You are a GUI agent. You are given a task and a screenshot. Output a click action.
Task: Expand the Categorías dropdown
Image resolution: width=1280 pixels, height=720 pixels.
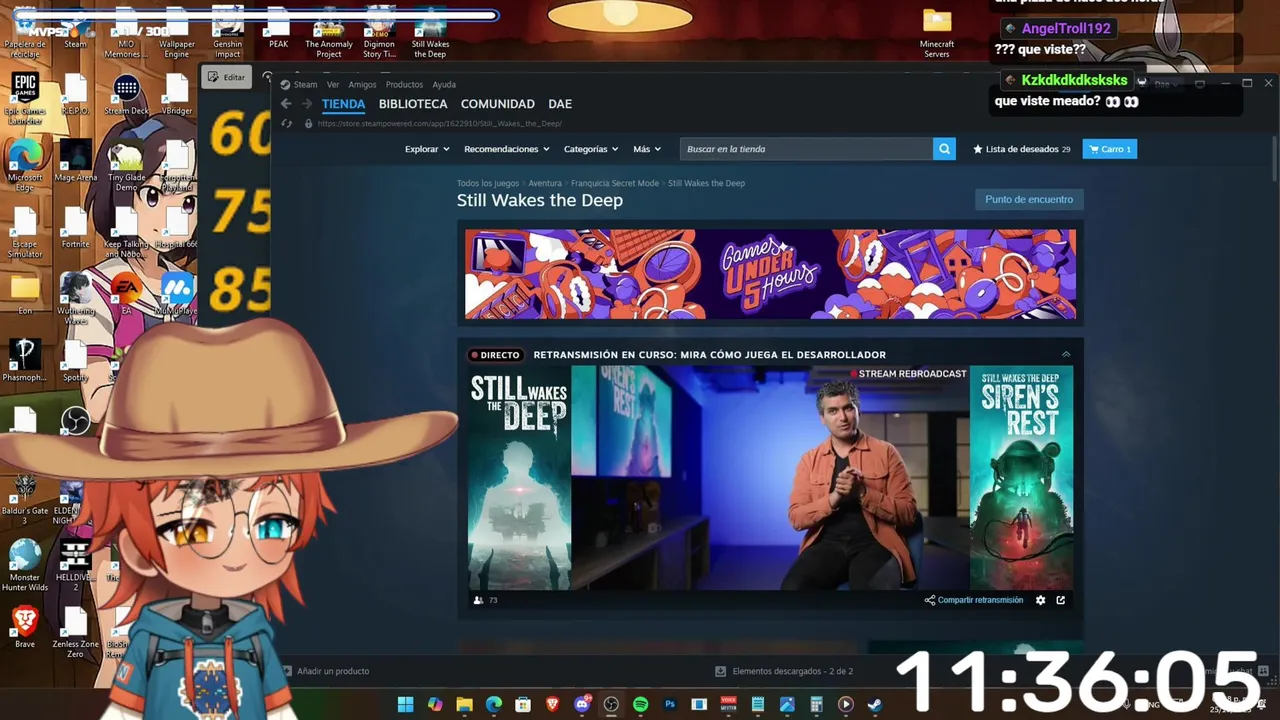tap(590, 149)
